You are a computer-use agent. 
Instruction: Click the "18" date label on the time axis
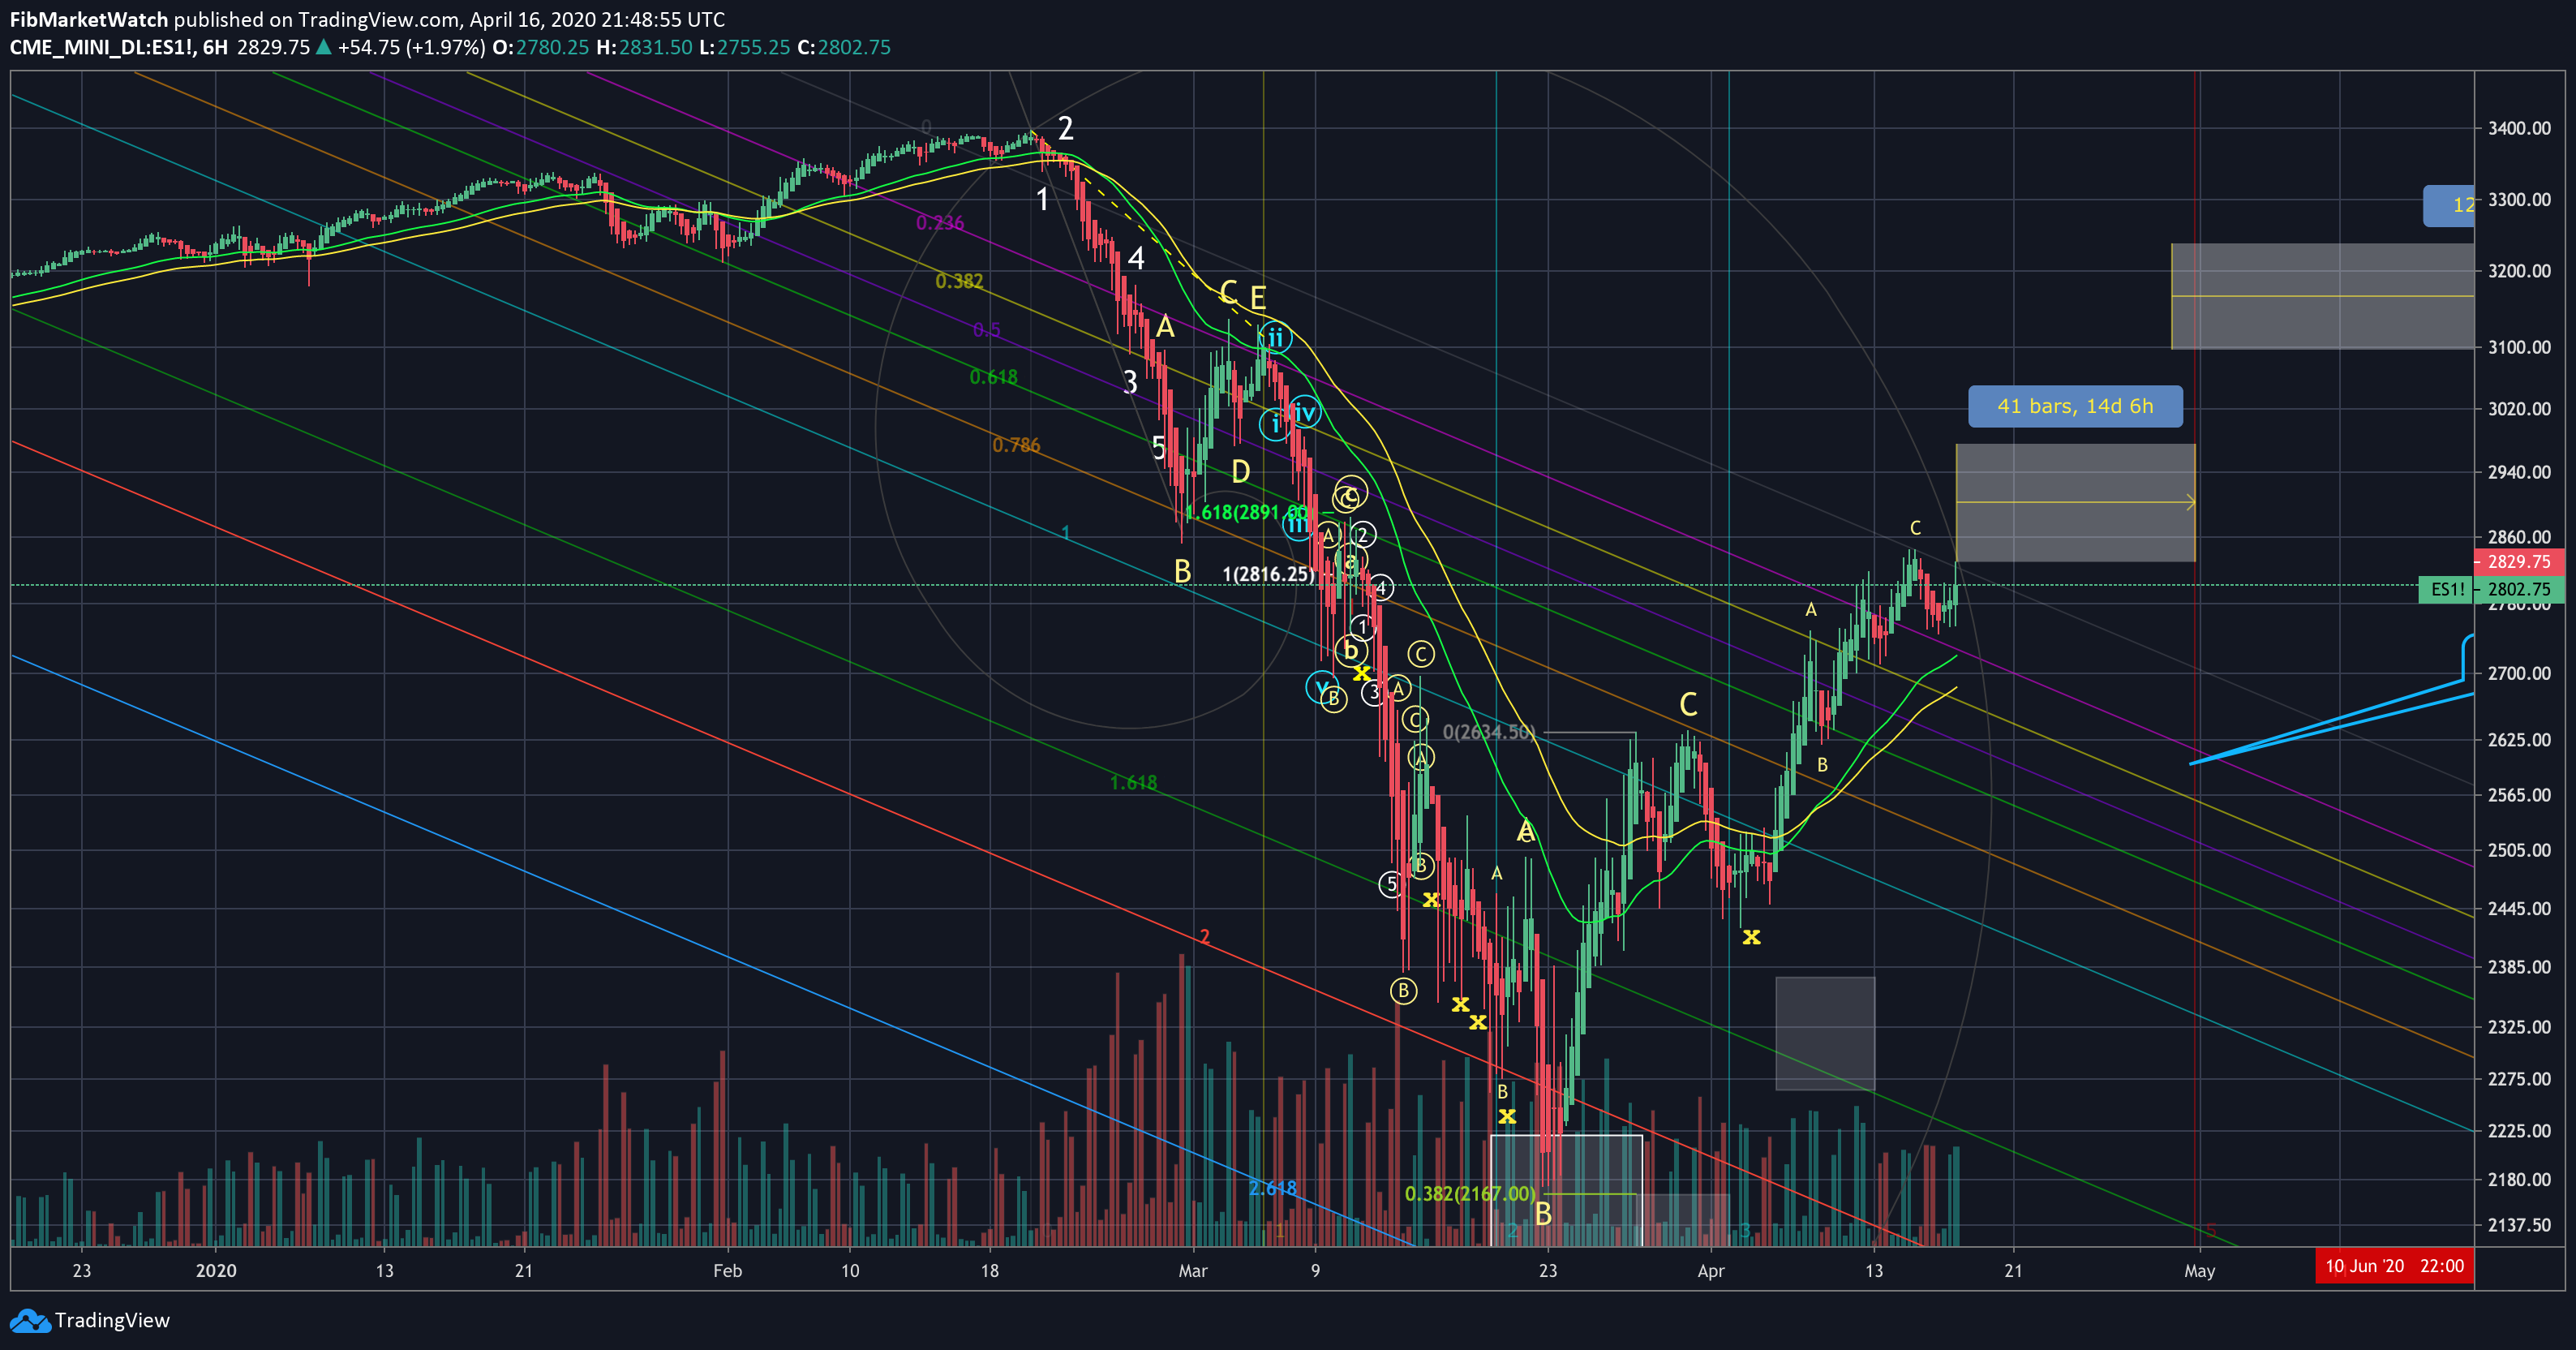(989, 1271)
